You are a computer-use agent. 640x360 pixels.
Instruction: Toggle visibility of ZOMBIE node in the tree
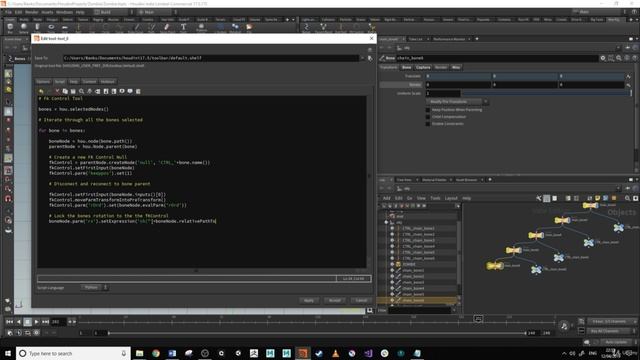tap(392, 264)
